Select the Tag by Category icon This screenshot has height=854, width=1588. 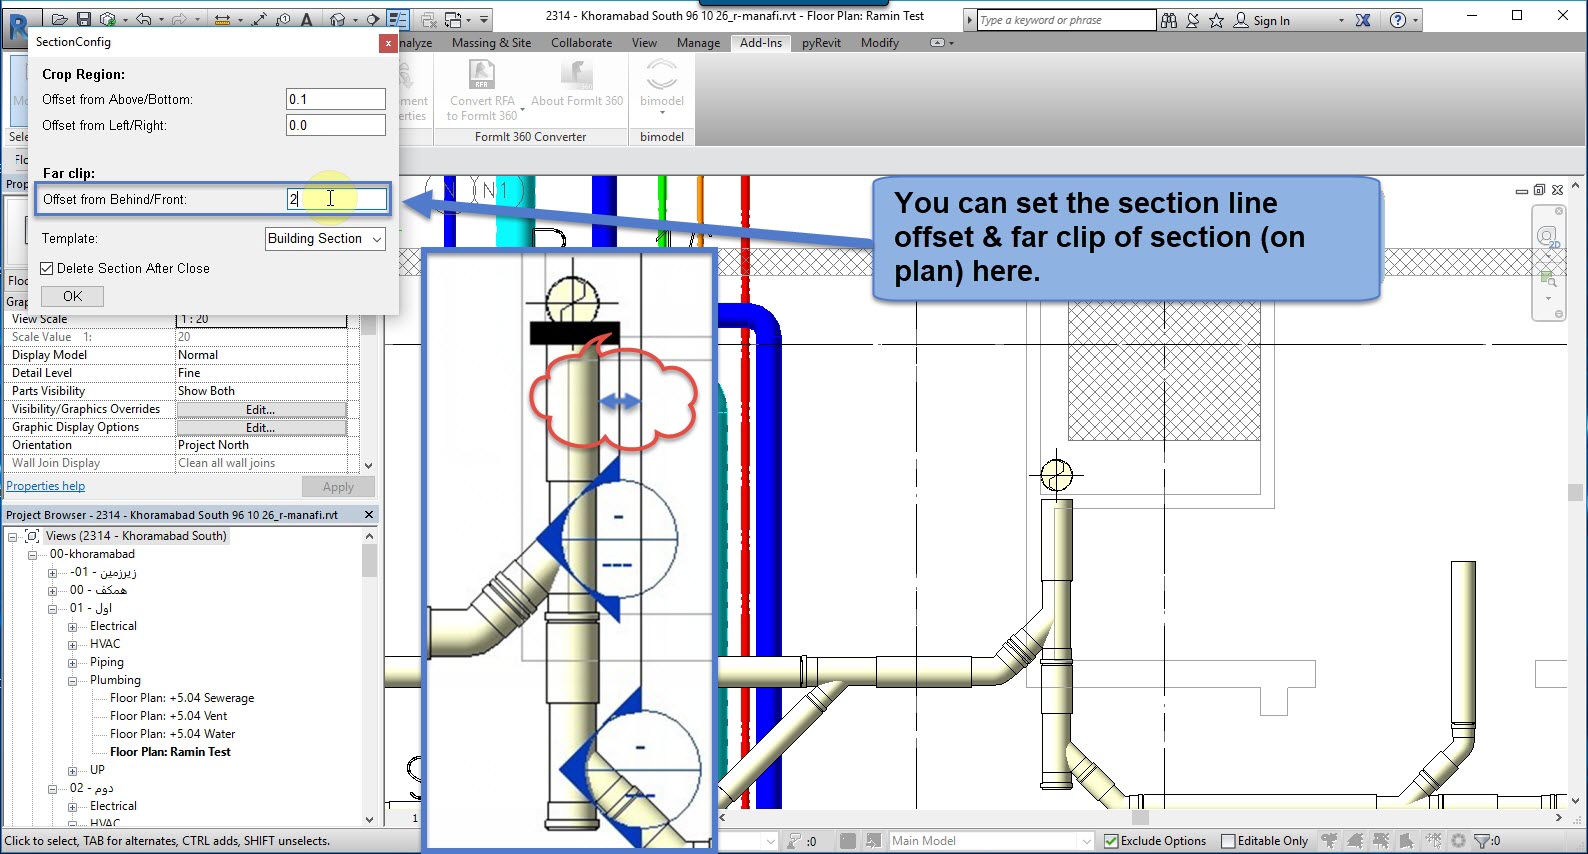click(283, 19)
